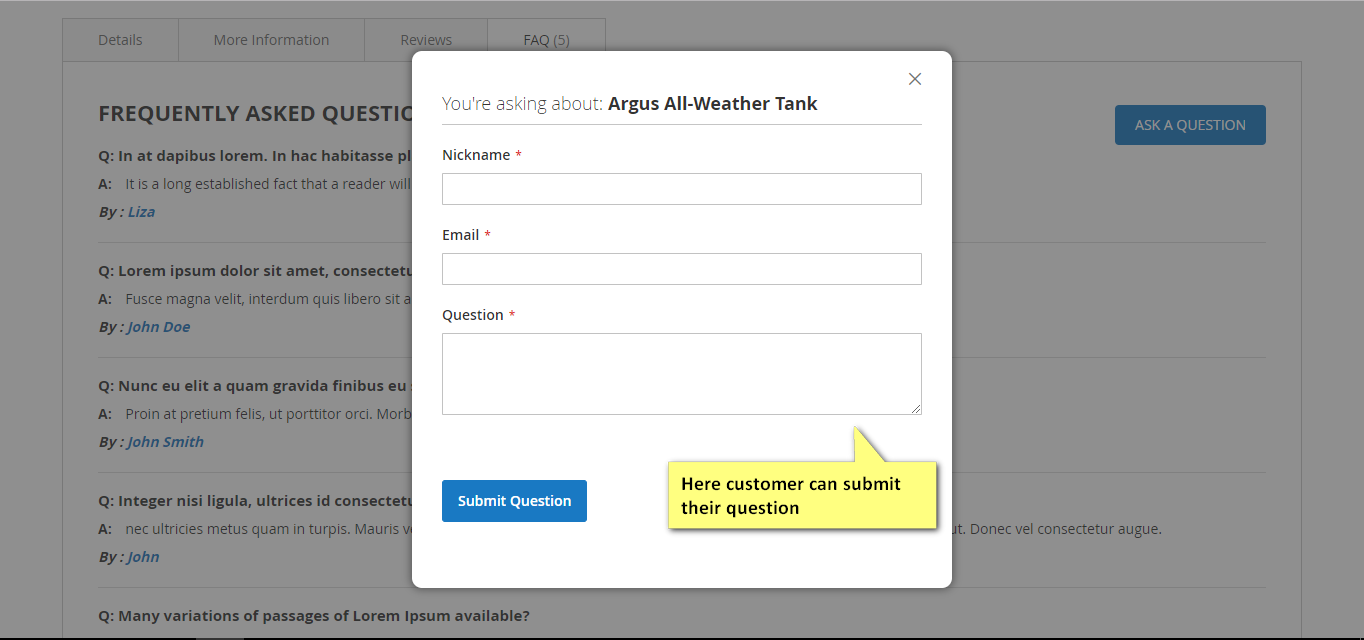Click the answer starting 'nec ultricies metus quam'
This screenshot has width=1364, height=640.
click(x=268, y=529)
